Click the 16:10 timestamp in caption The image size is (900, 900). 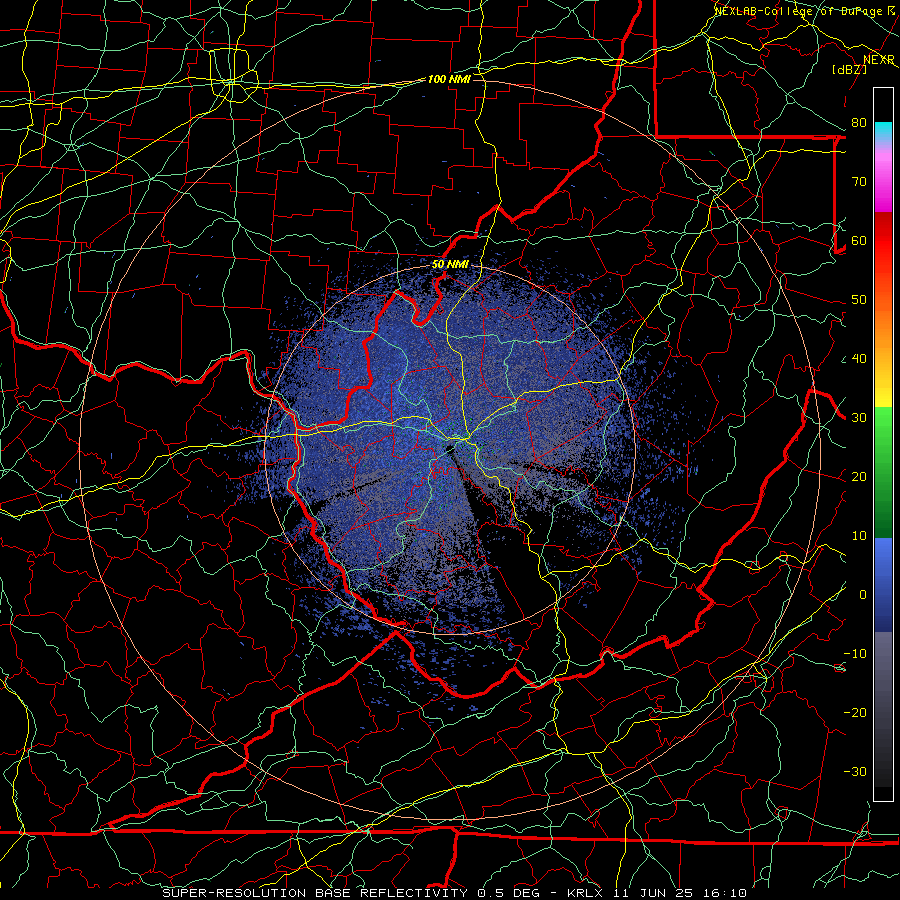click(726, 893)
